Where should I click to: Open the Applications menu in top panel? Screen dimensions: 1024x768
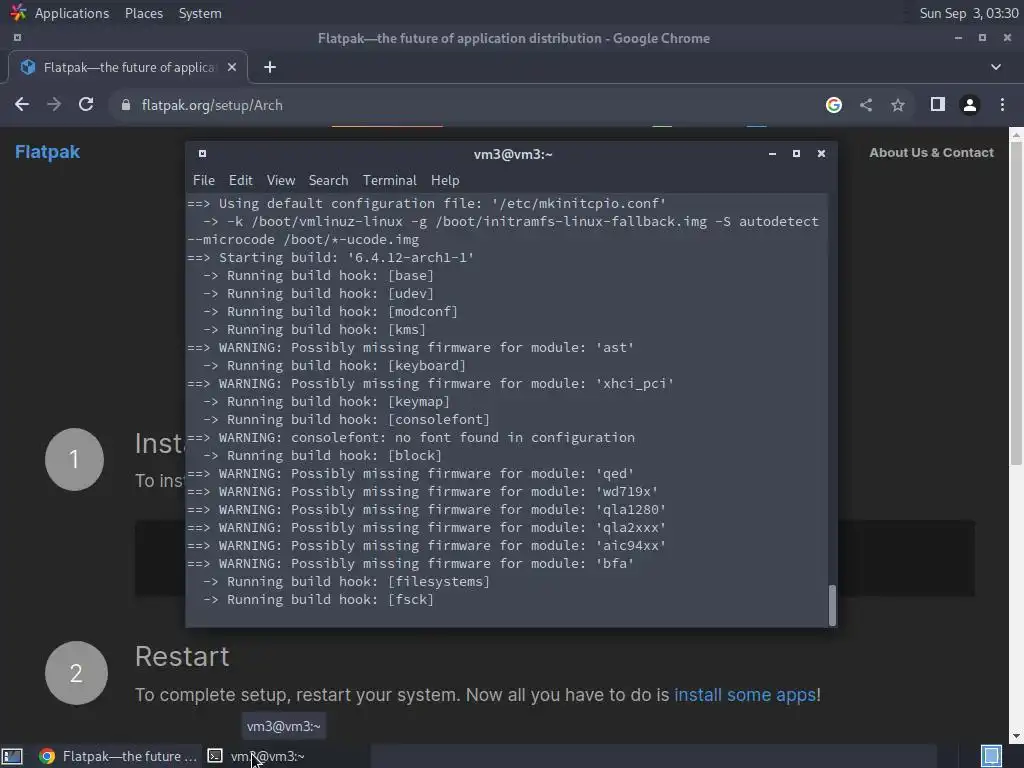click(x=72, y=13)
